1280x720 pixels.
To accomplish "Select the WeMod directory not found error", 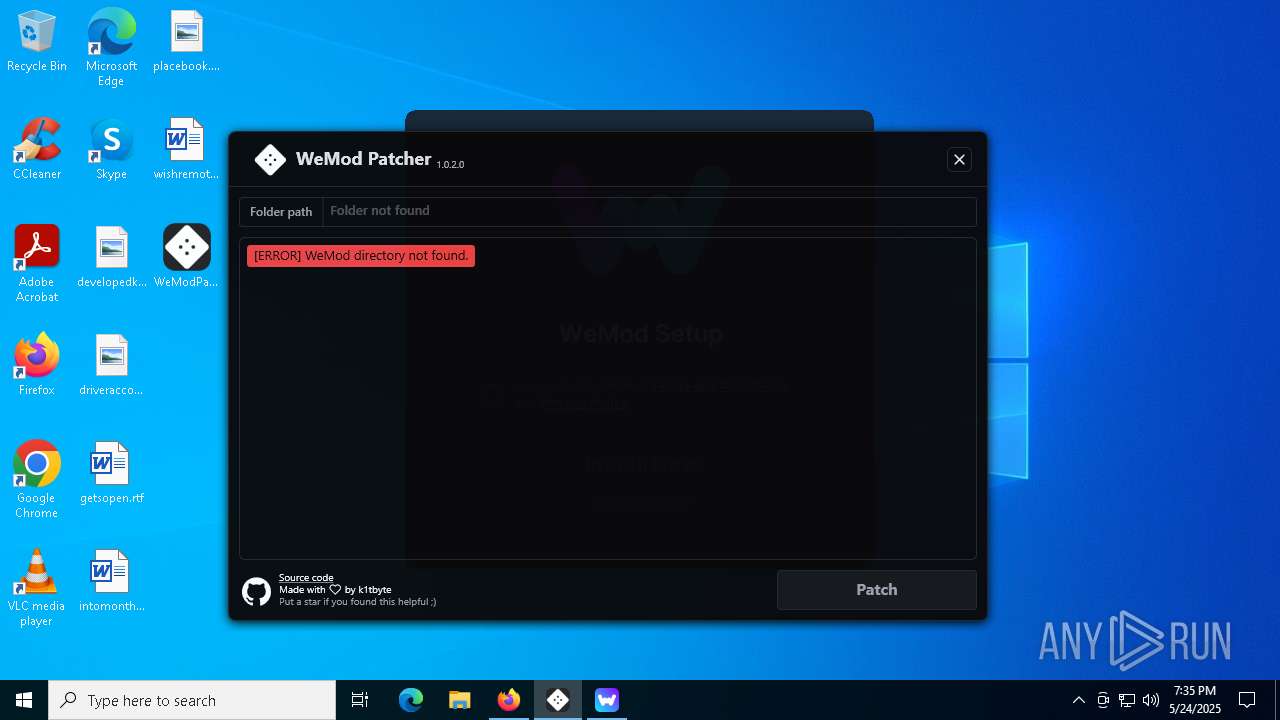I will pyautogui.click(x=361, y=256).
